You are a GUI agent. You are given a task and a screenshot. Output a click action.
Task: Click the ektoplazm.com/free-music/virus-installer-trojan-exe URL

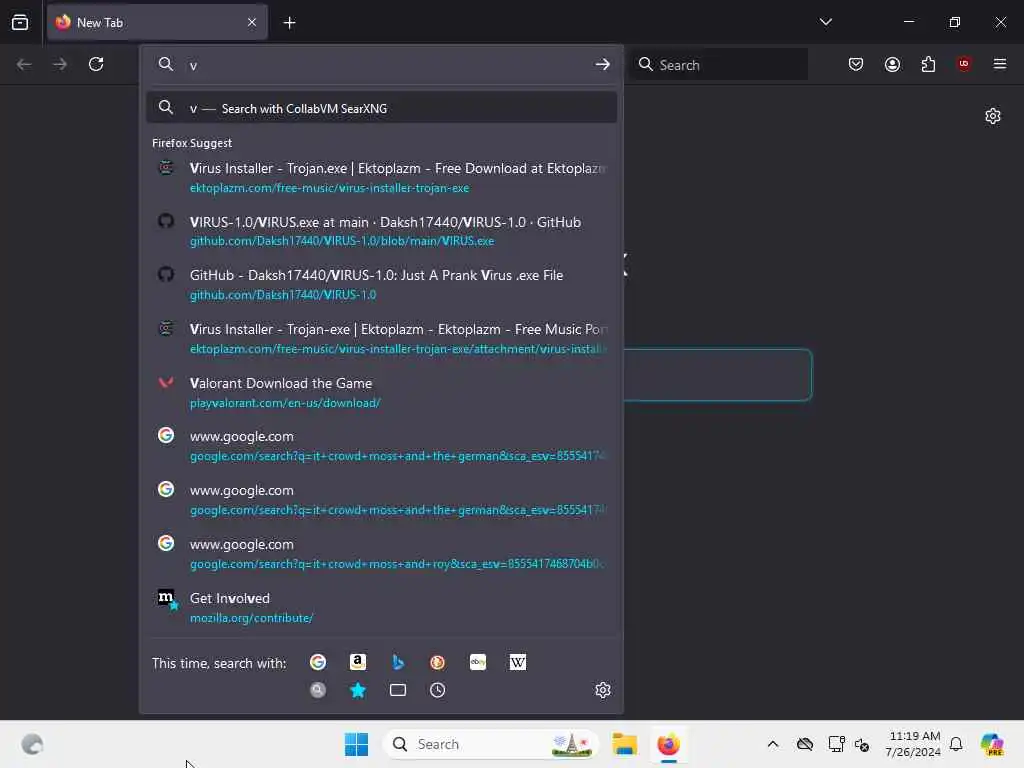click(x=329, y=188)
